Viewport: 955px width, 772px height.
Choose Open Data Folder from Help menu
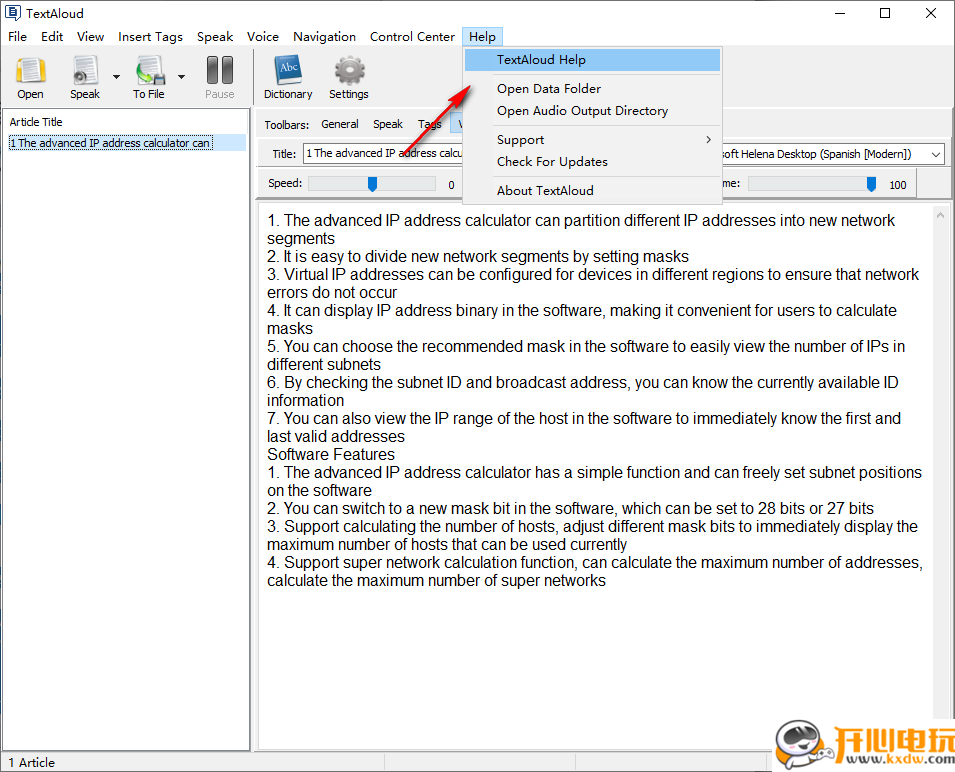pos(549,89)
